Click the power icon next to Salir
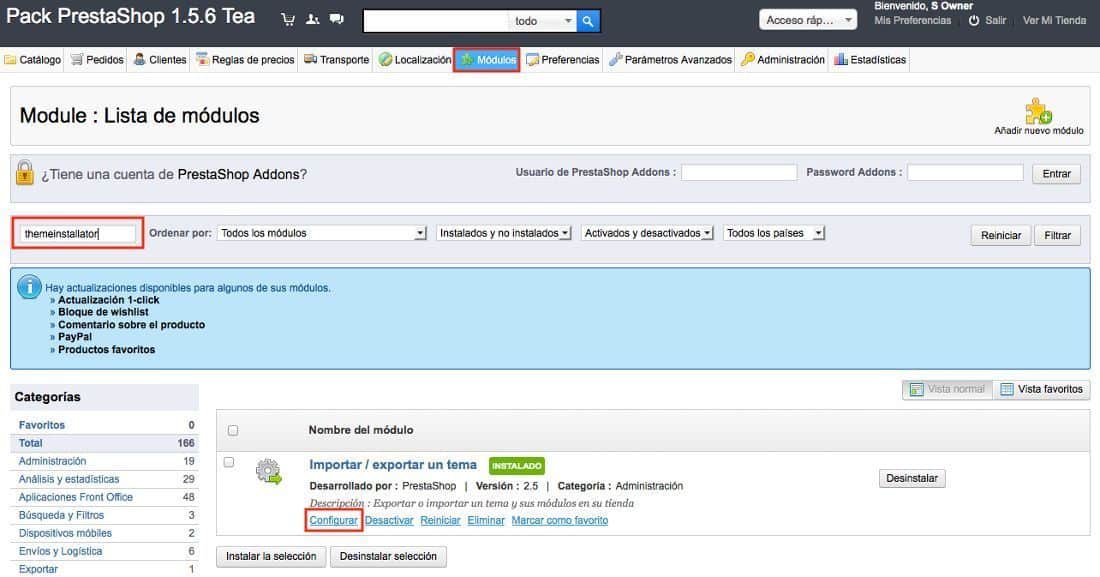 (974, 20)
